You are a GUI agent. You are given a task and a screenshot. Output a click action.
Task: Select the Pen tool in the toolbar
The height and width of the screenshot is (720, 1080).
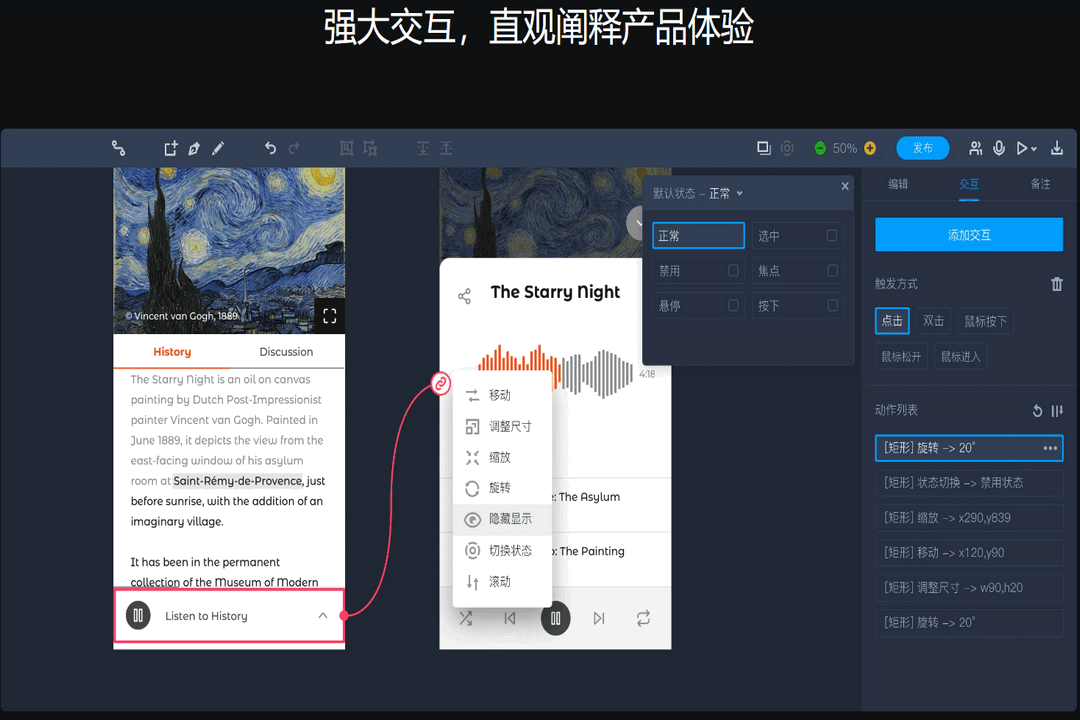point(193,147)
